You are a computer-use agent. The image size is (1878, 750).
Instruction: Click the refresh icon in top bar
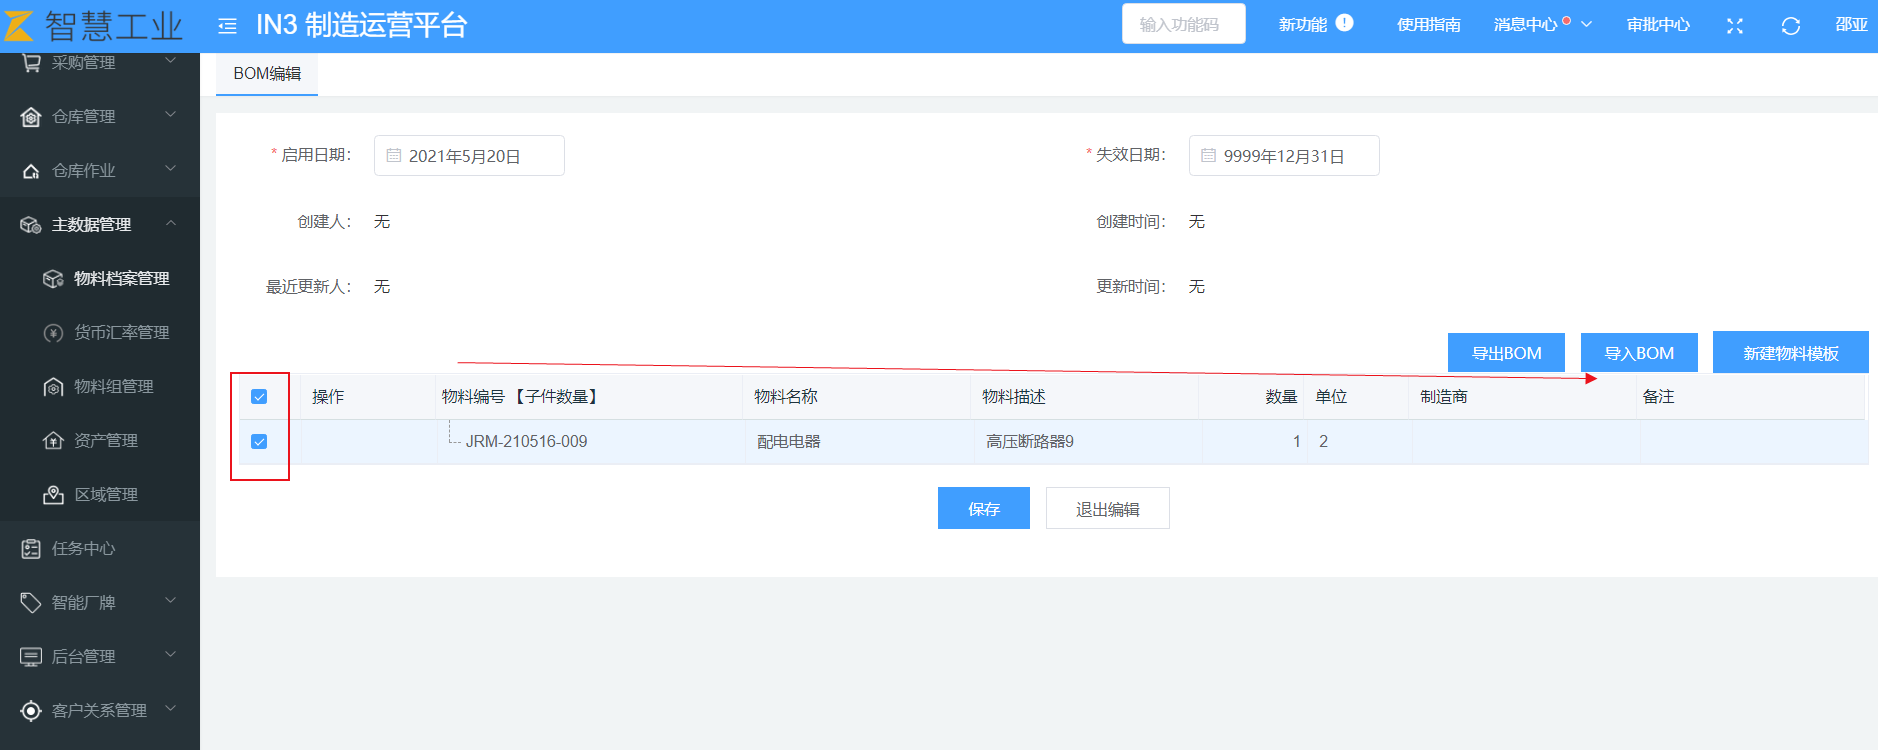[x=1790, y=26]
